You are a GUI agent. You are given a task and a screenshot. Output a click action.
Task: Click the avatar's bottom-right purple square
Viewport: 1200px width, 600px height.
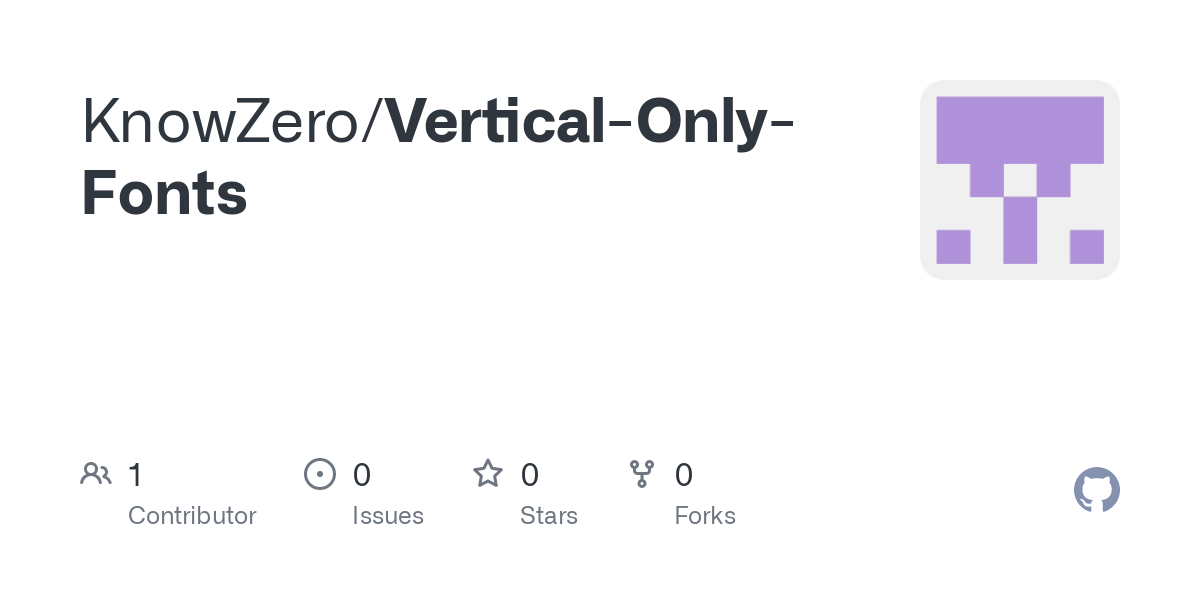click(1086, 247)
